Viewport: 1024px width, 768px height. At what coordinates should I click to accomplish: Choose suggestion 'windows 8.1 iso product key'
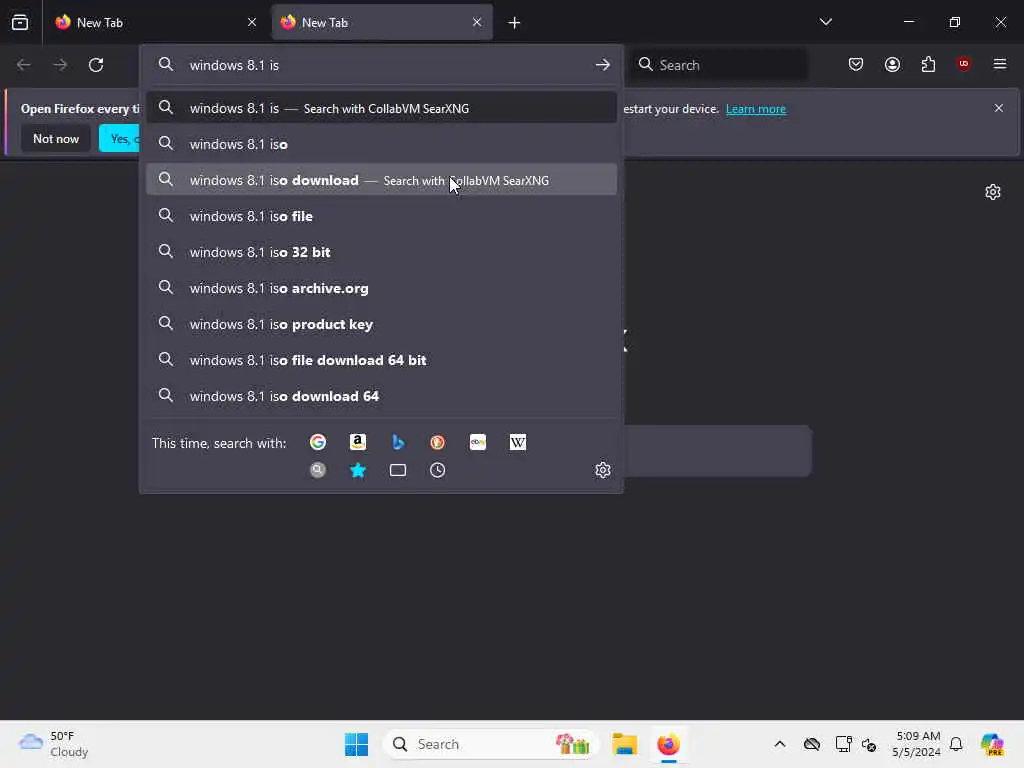click(x=381, y=324)
